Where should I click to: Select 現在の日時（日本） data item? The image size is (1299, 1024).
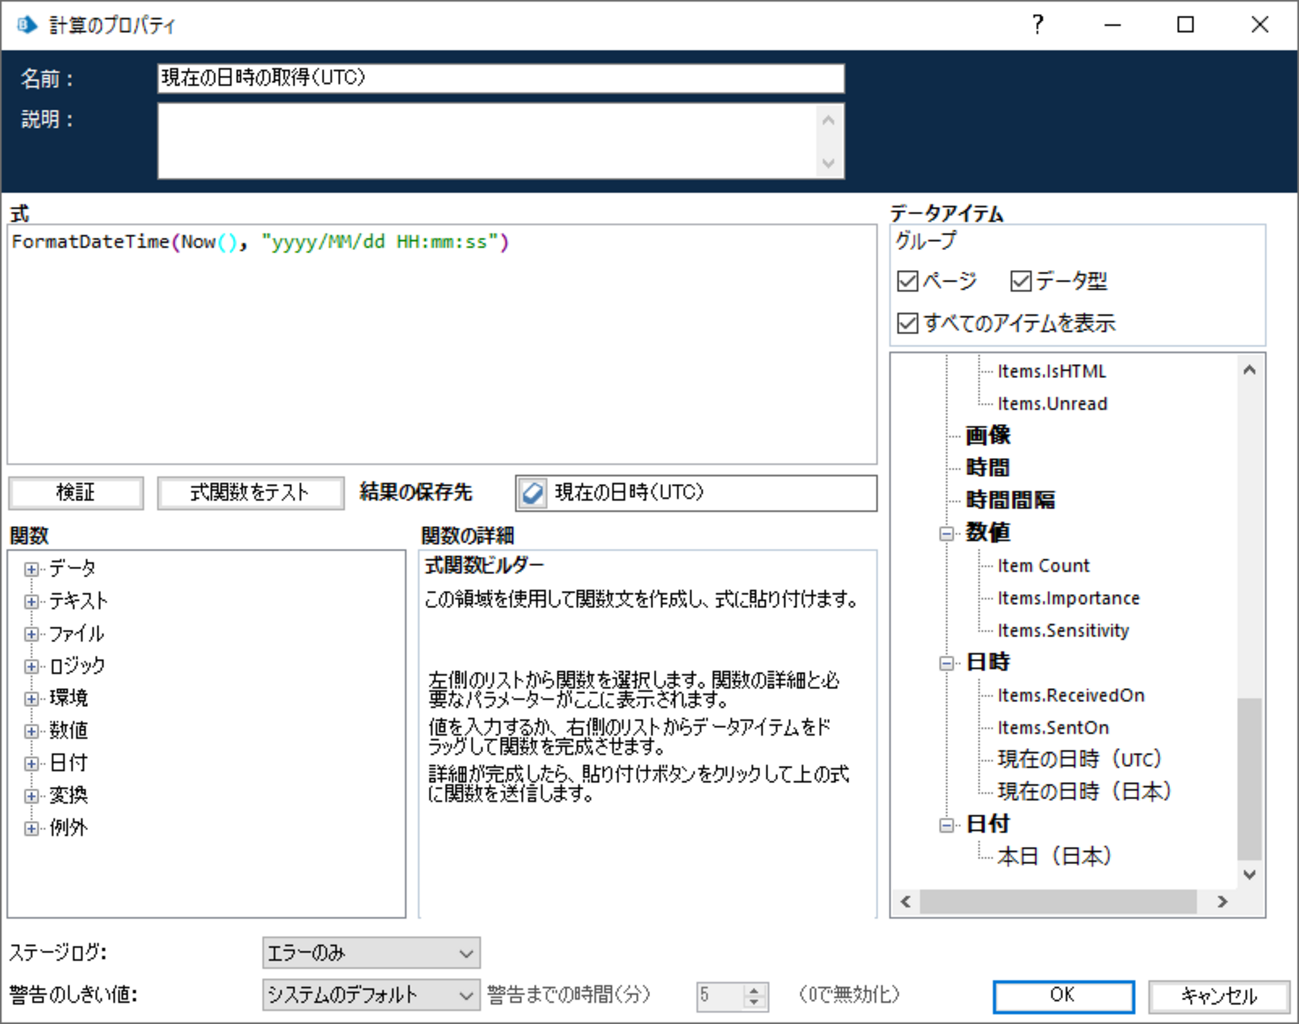coord(1084,791)
